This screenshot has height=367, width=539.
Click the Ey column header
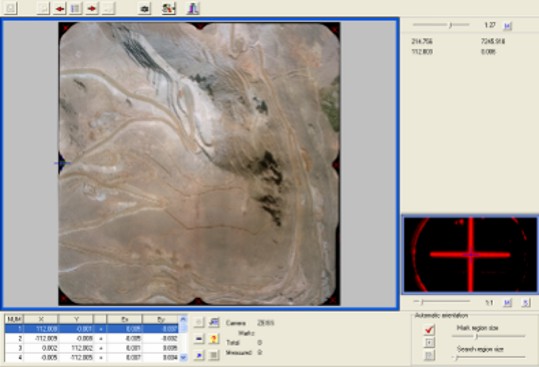(161, 319)
